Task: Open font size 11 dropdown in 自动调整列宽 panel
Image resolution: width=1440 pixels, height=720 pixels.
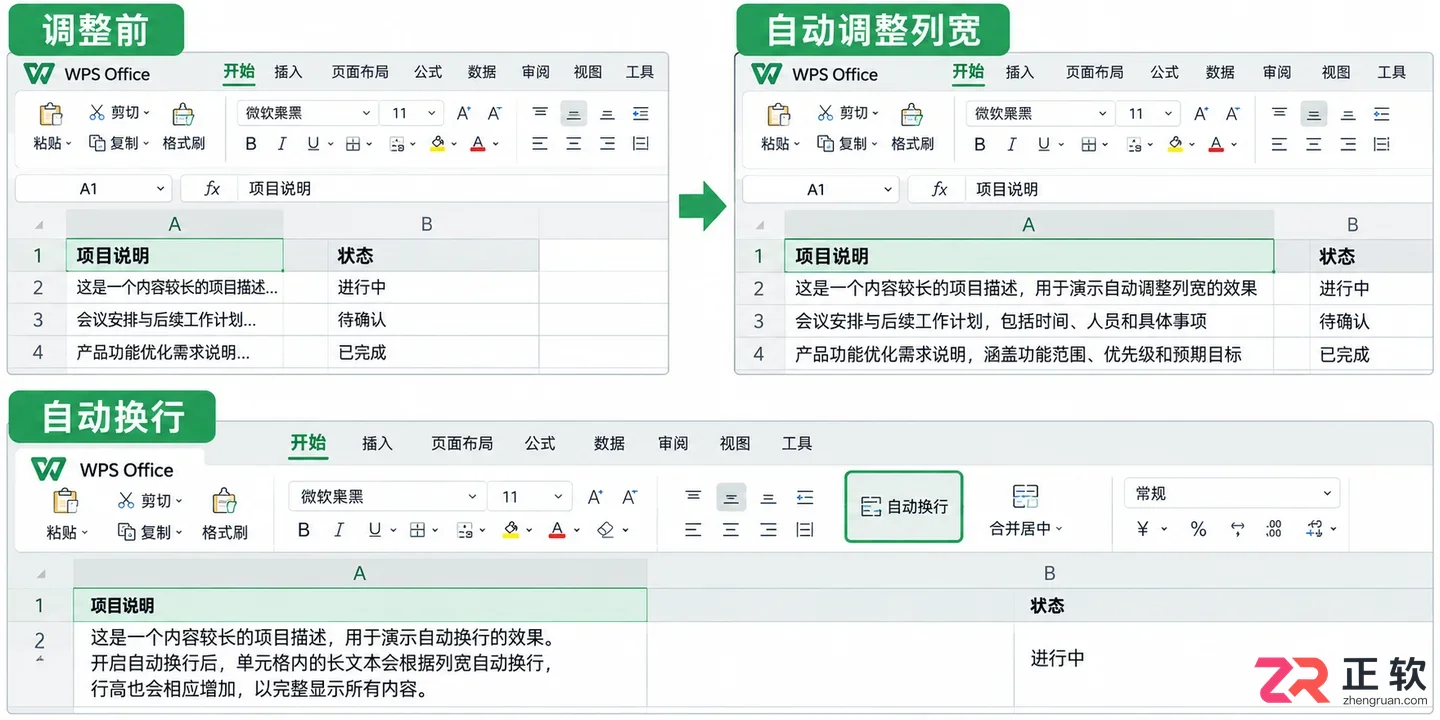Action: coord(1149,113)
